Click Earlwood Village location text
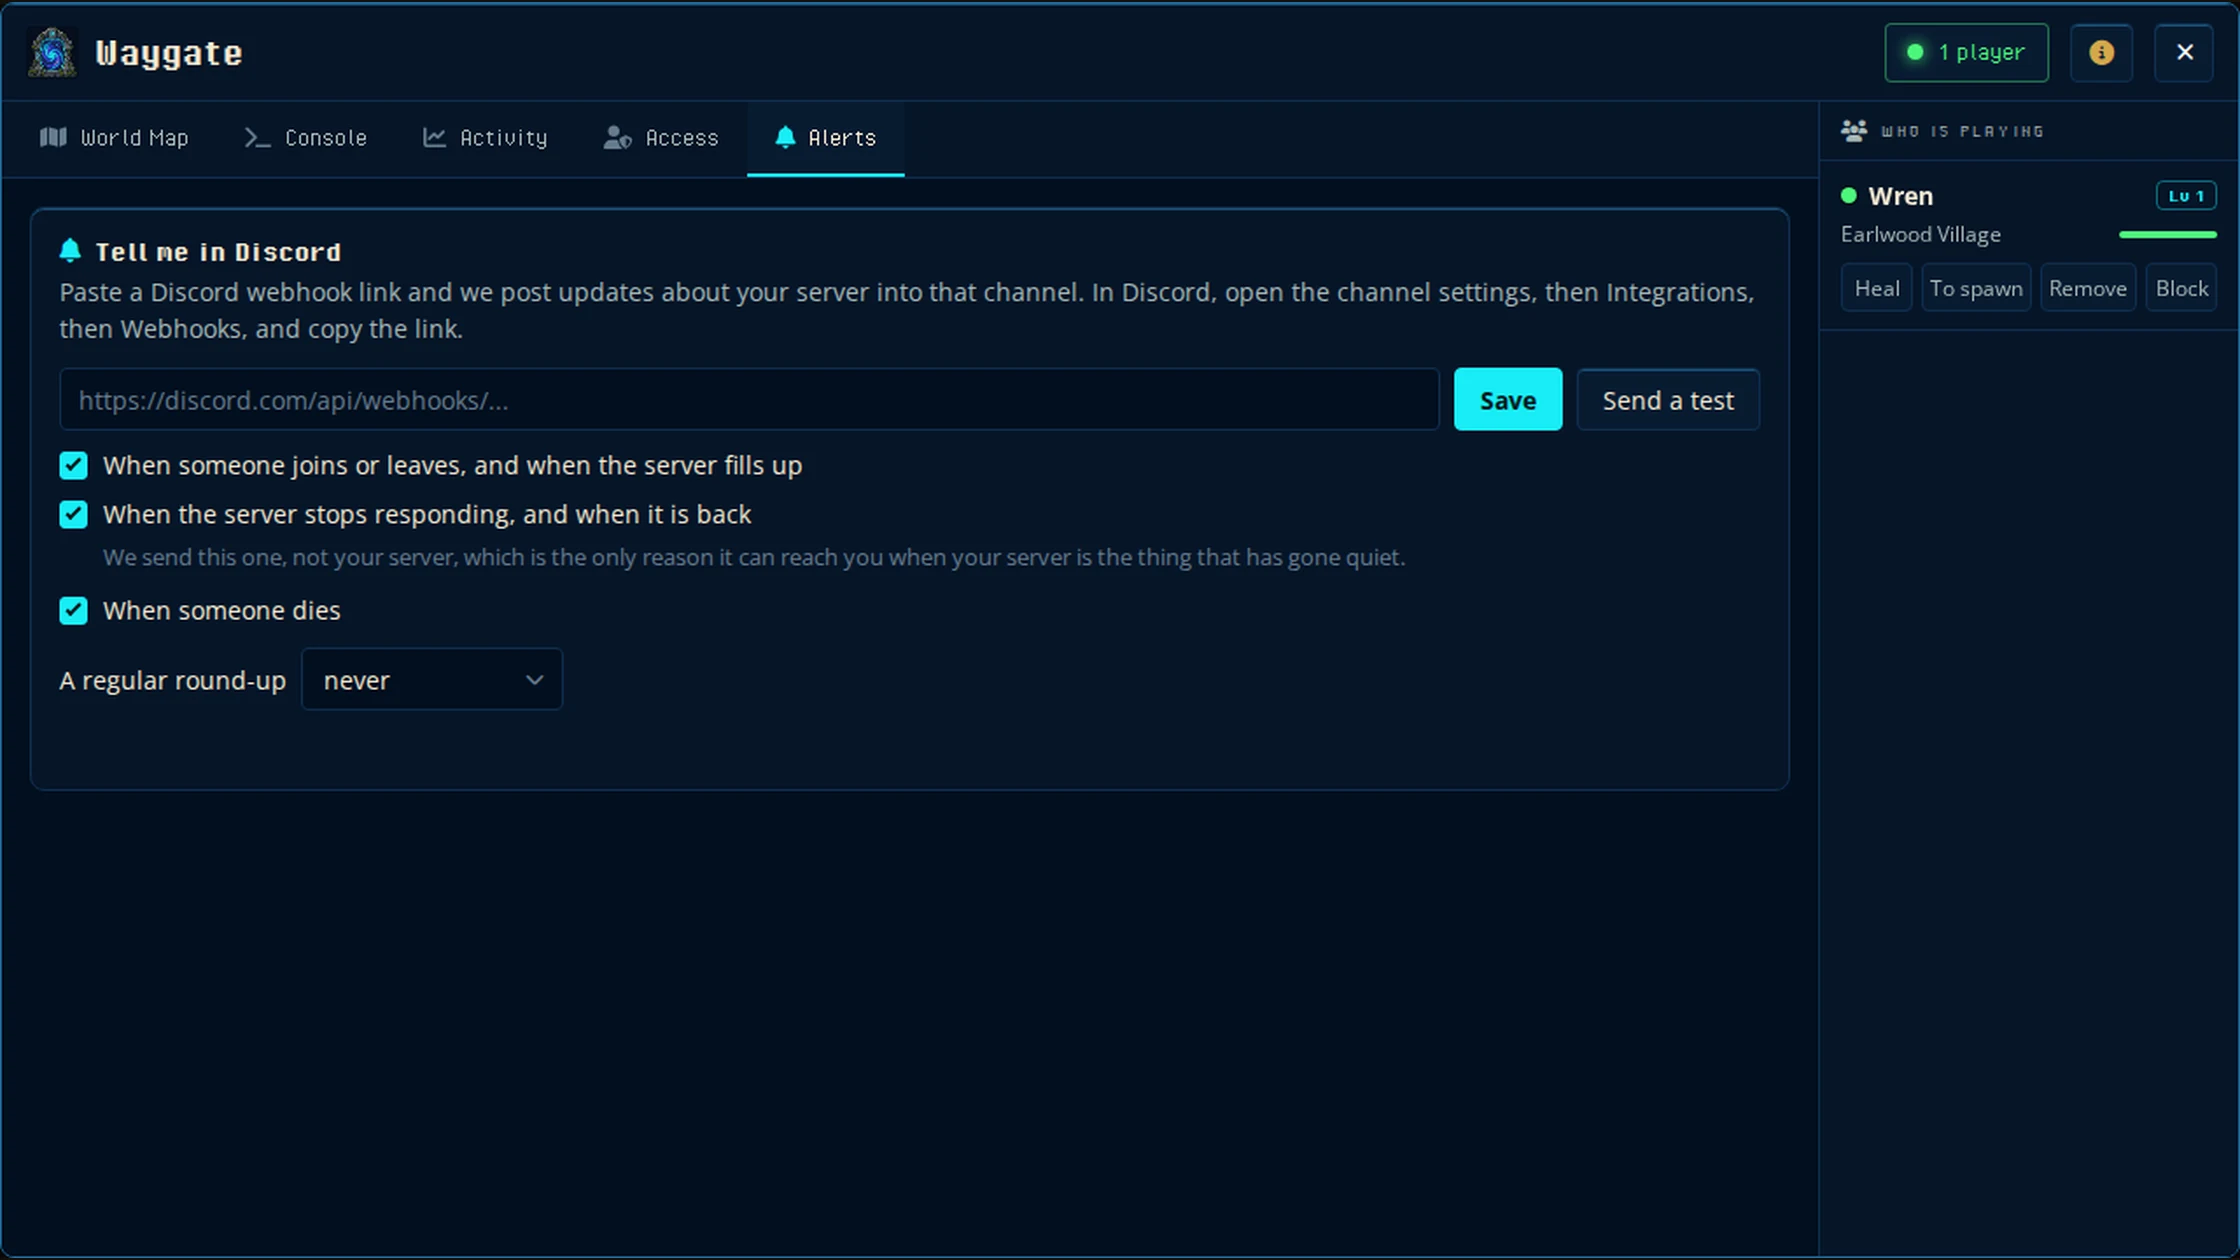The image size is (2240, 1260). point(1920,235)
